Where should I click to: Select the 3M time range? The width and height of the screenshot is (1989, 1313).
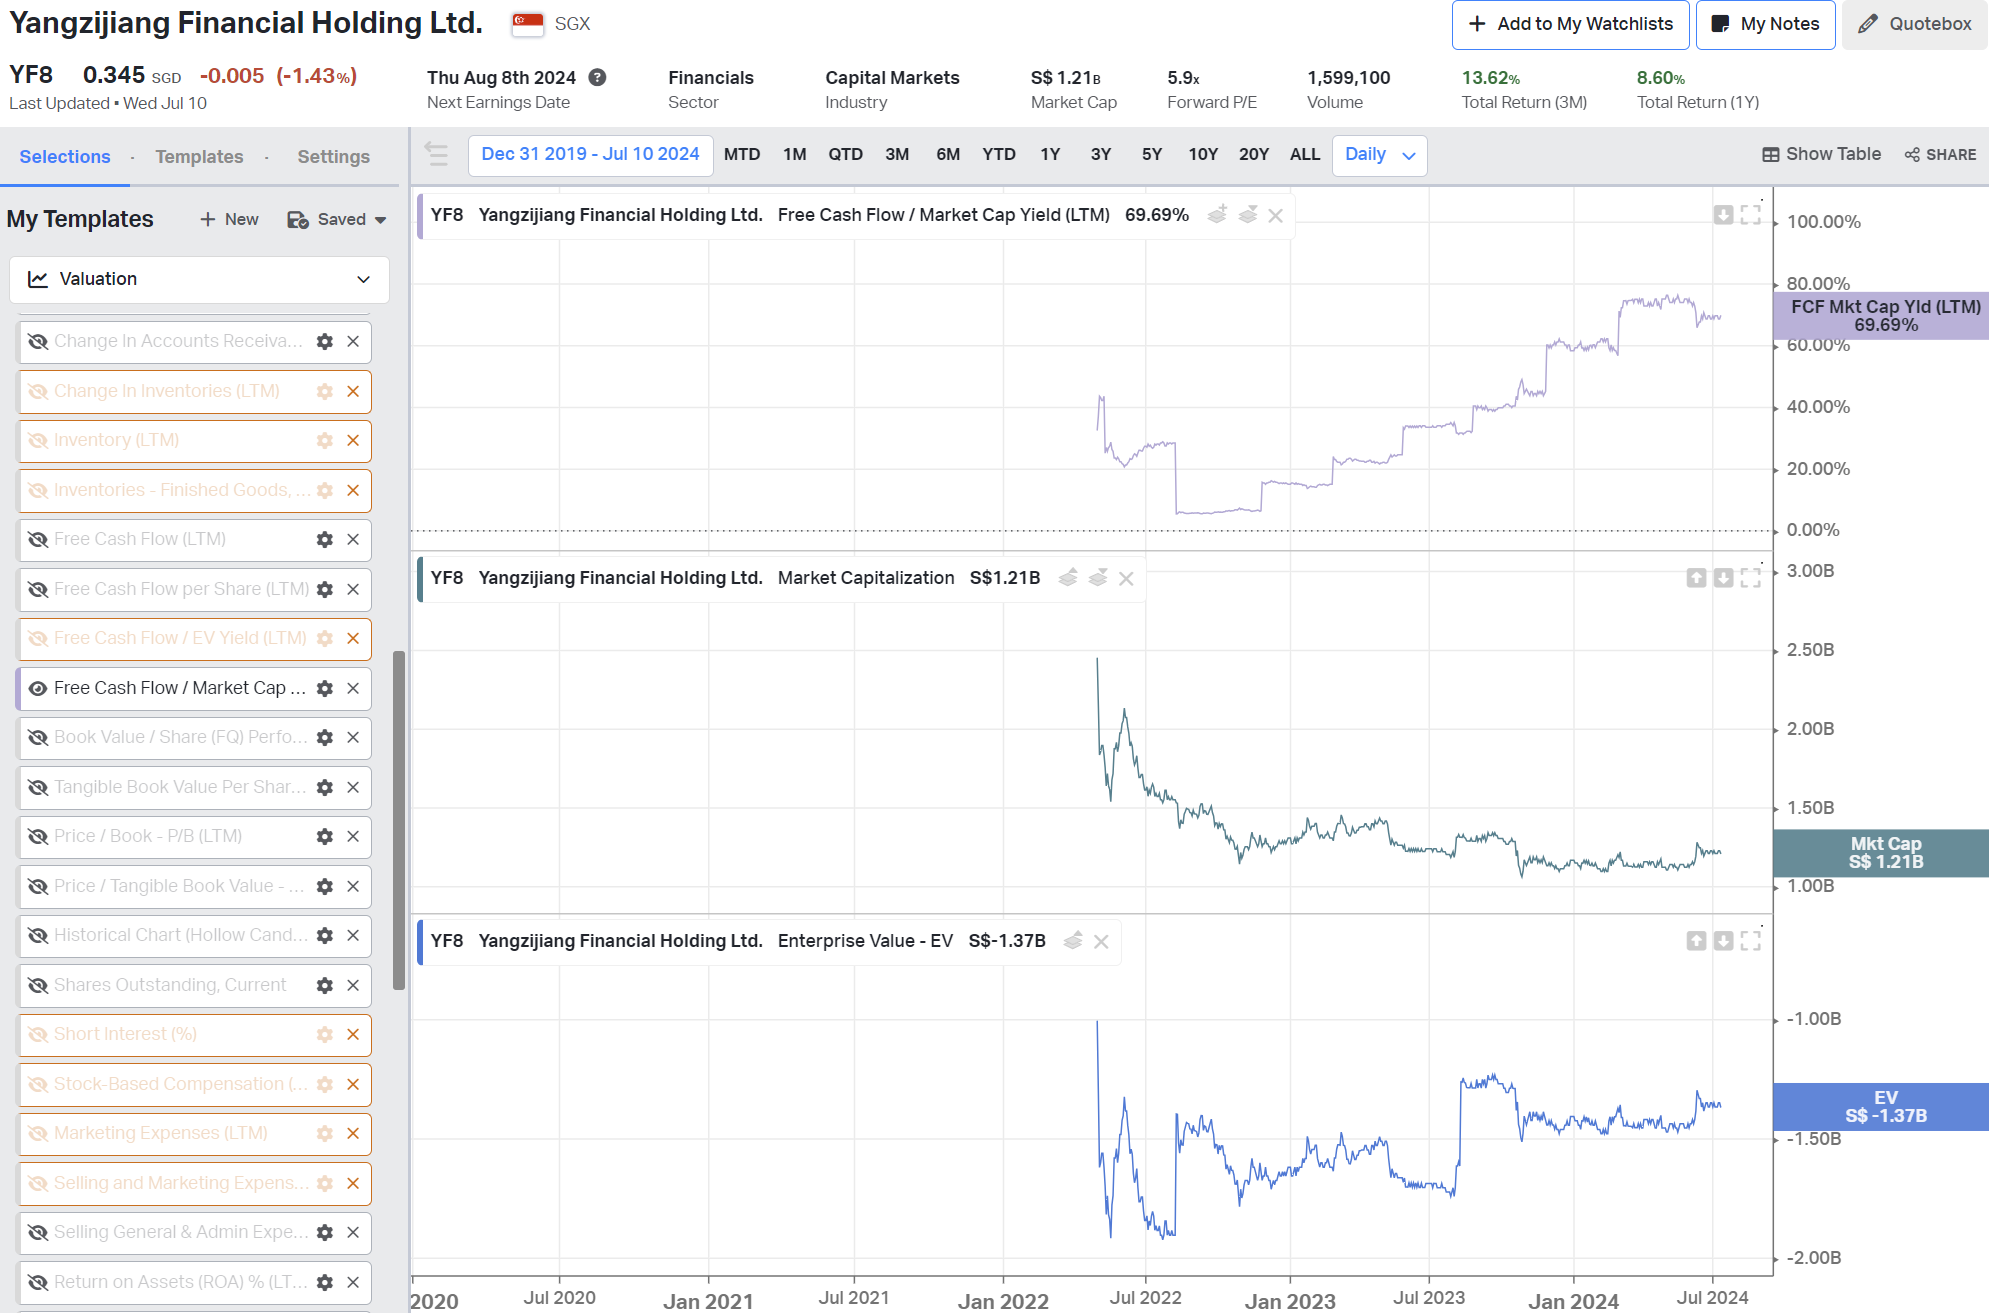[x=897, y=155]
